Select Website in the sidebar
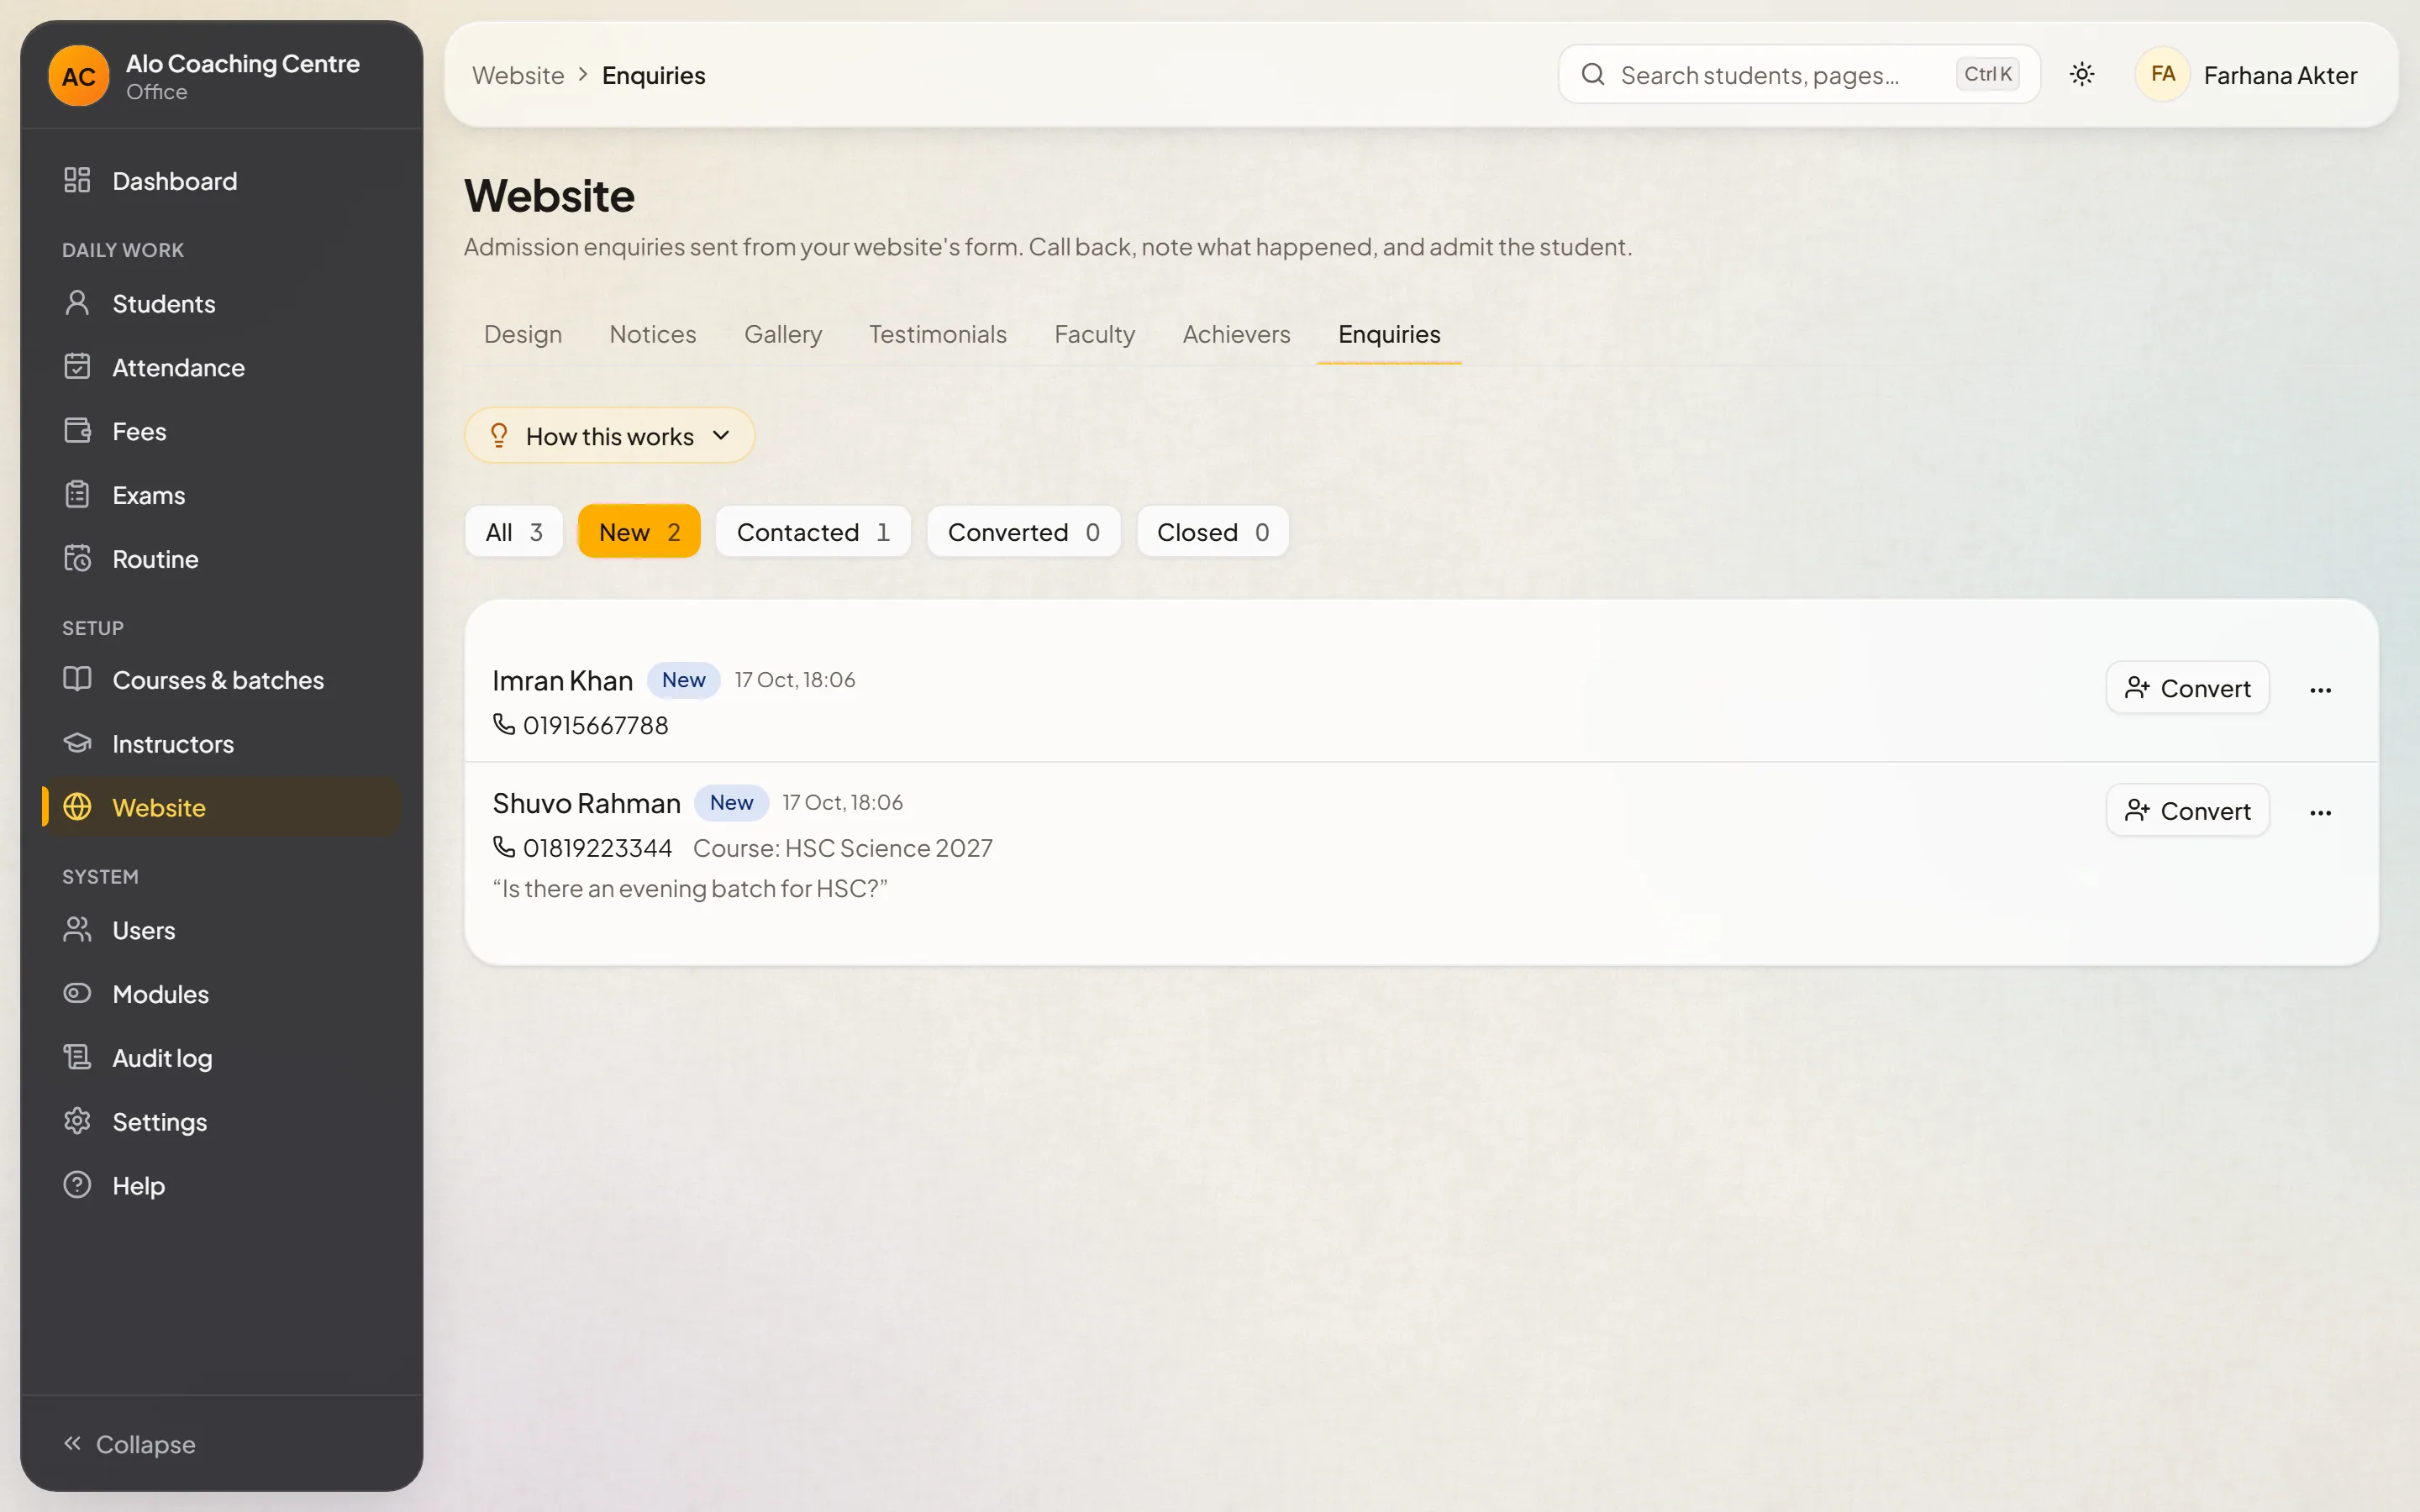 (221, 808)
